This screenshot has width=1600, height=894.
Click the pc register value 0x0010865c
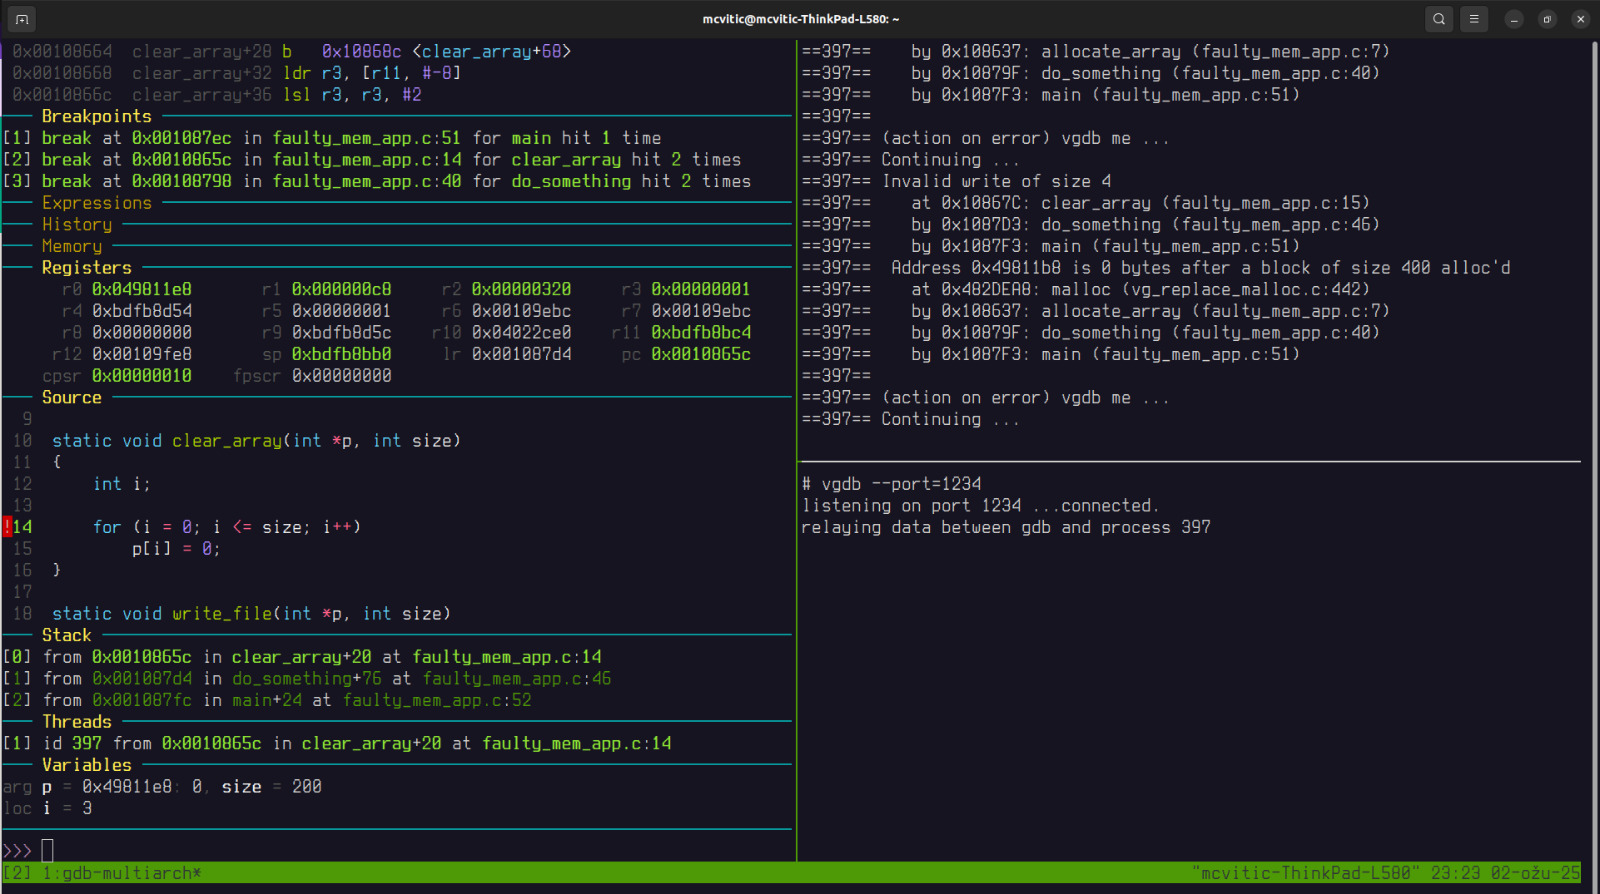pyautogui.click(x=700, y=354)
